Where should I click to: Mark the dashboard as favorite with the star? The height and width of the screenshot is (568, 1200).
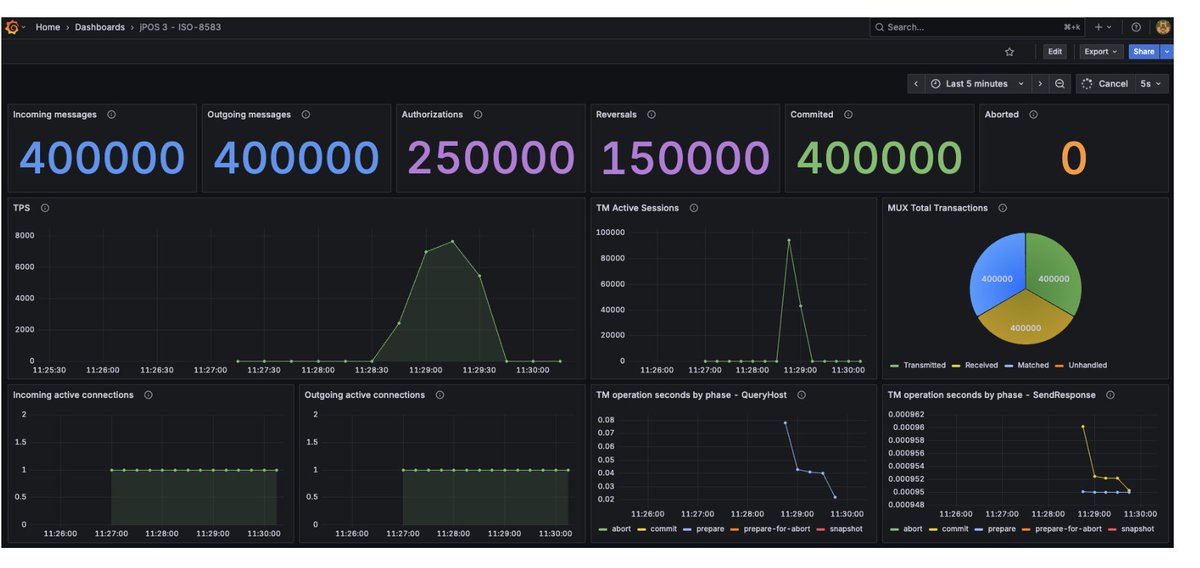[1010, 52]
